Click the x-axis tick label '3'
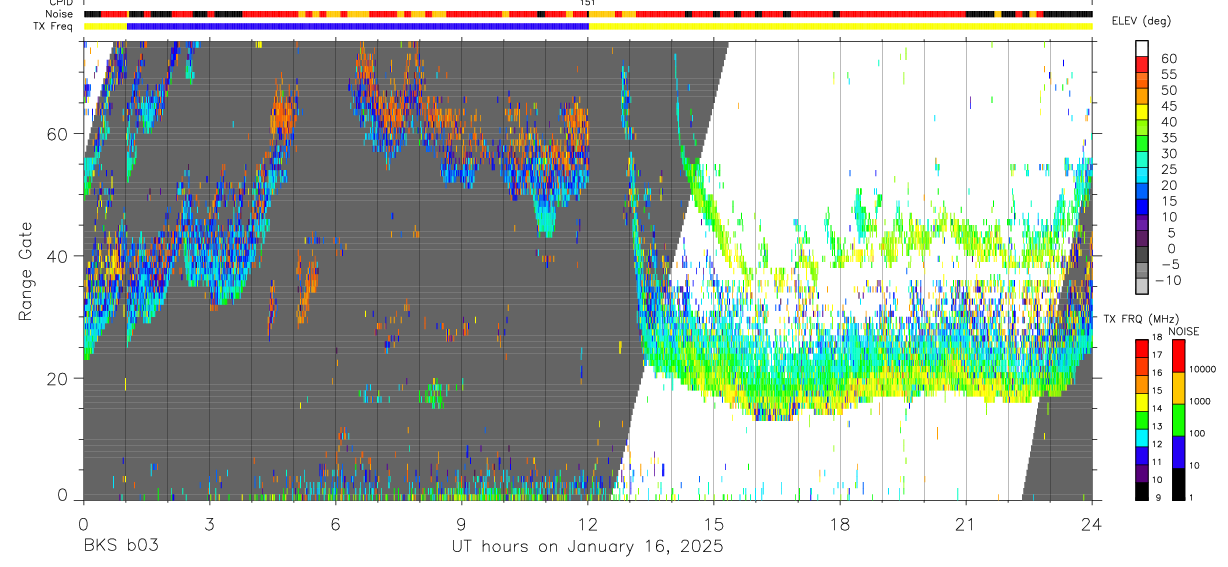The height and width of the screenshot is (567, 1228). (209, 524)
